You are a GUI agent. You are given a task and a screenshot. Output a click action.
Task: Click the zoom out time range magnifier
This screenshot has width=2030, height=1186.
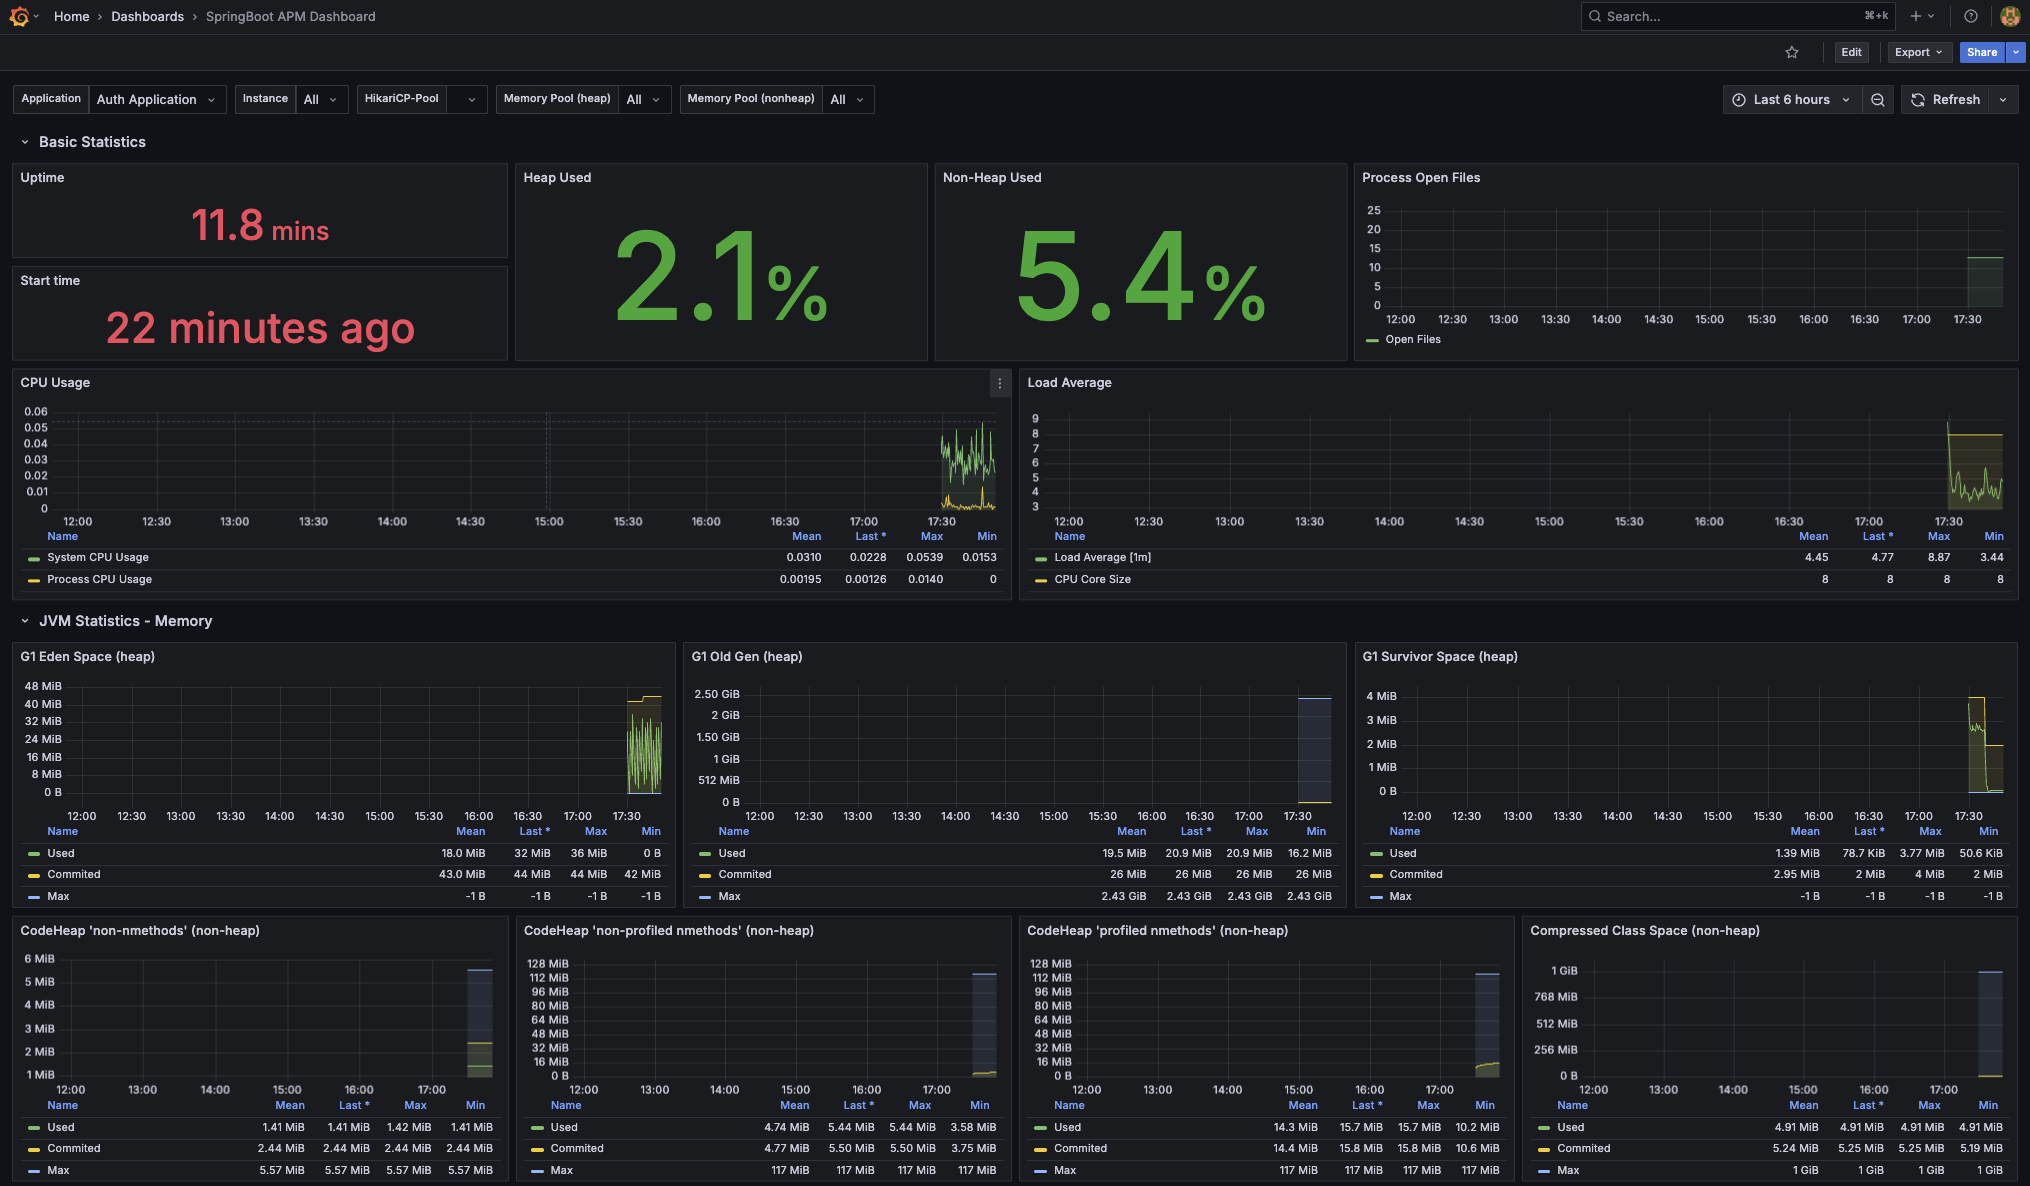(1878, 99)
